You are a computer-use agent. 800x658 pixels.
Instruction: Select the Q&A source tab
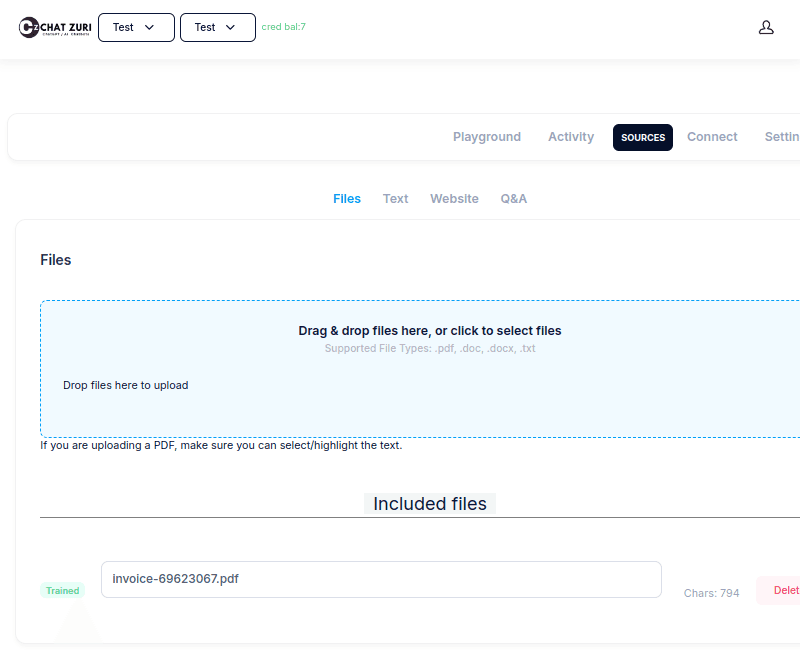pos(513,198)
